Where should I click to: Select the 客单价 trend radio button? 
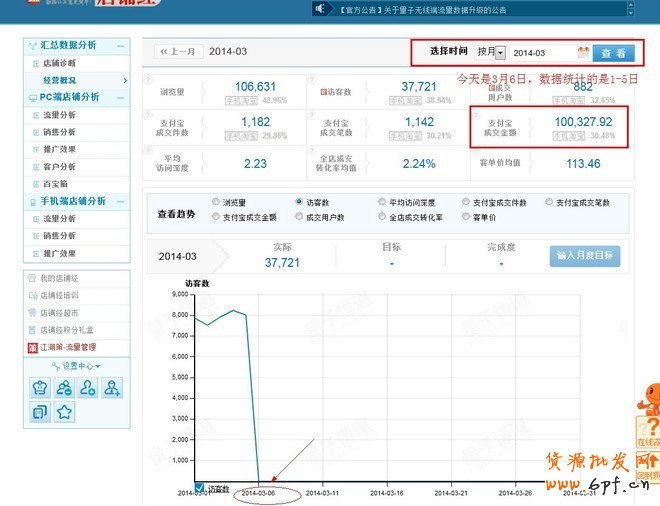click(466, 217)
